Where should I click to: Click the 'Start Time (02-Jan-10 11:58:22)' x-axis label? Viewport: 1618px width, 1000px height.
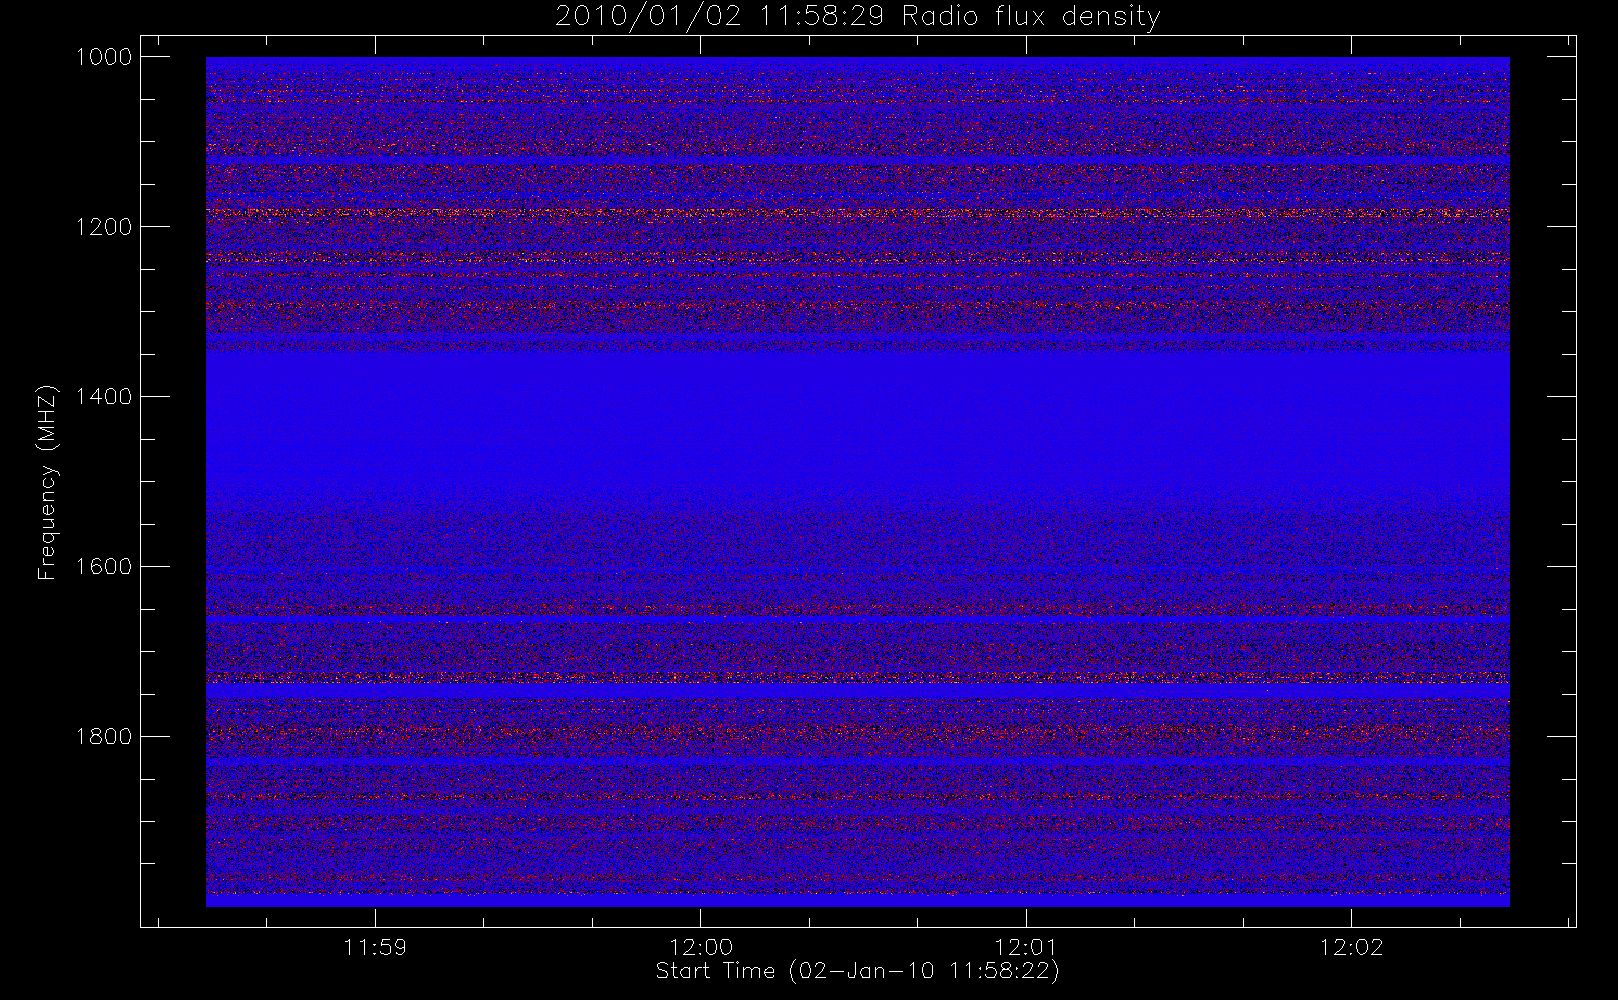(857, 971)
